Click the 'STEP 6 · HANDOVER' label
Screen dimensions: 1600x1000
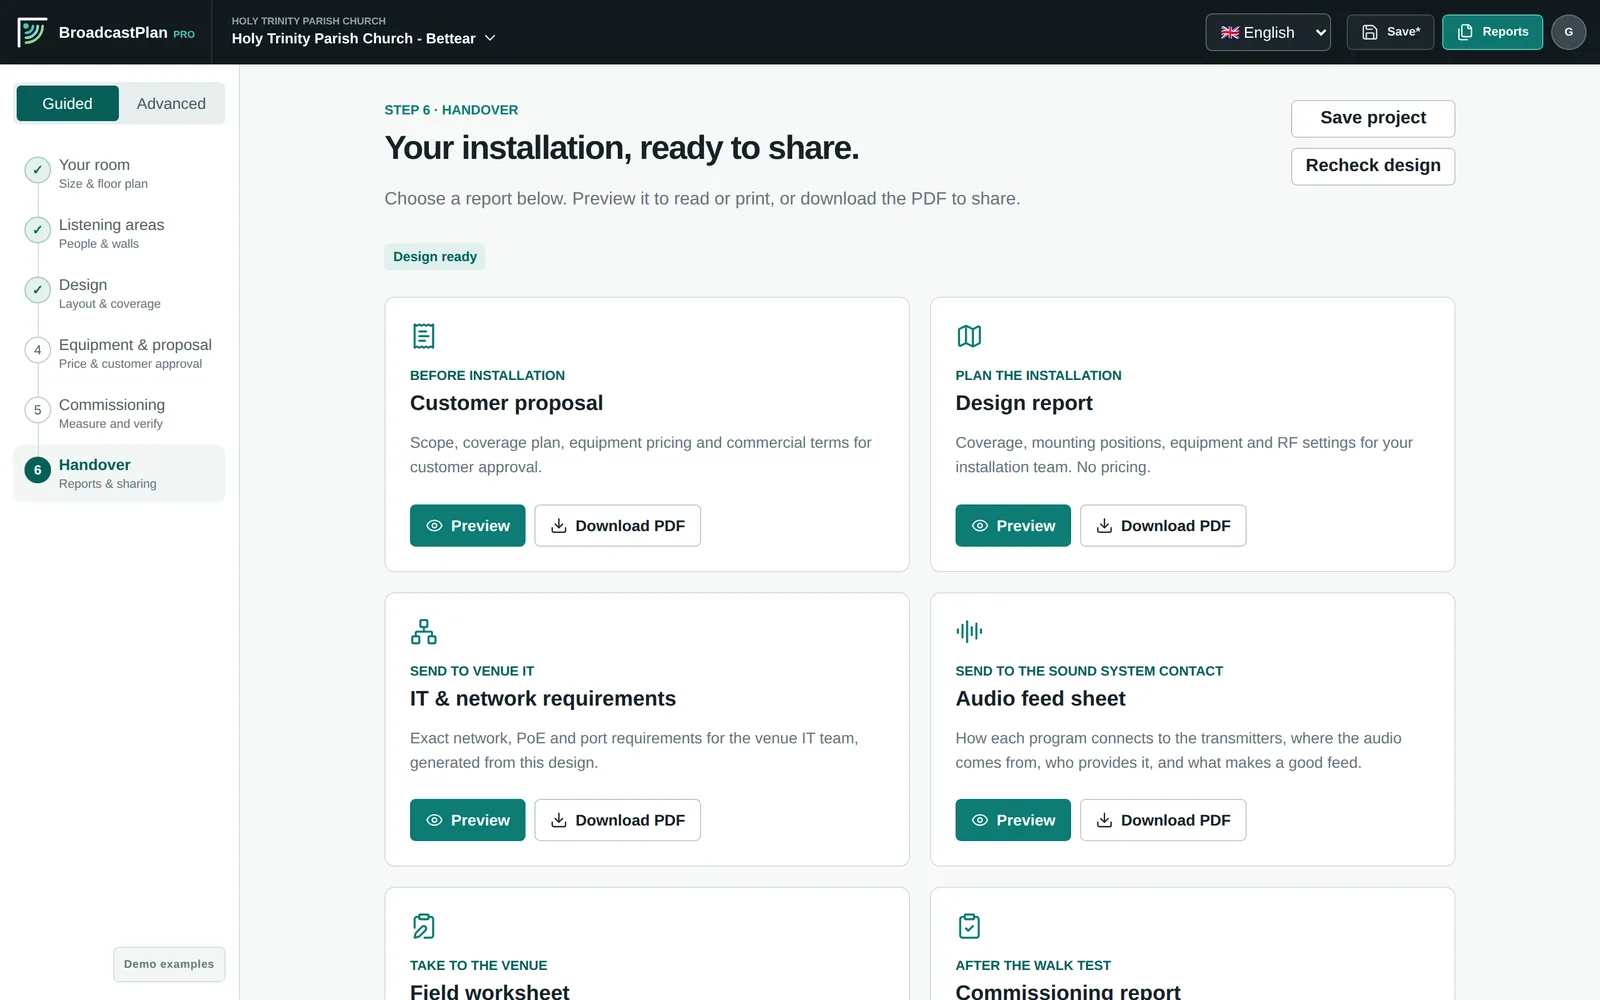[x=451, y=110]
